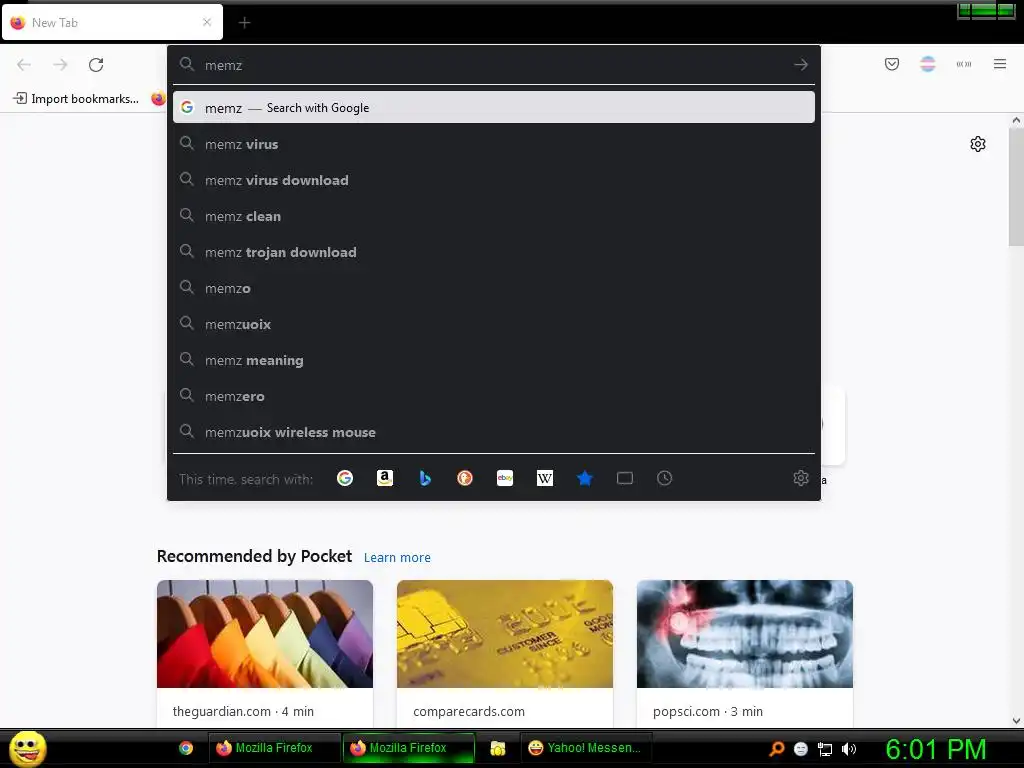Viewport: 1024px width, 768px height.
Task: Click the page vertical scrollbar thumb
Action: (1016, 187)
